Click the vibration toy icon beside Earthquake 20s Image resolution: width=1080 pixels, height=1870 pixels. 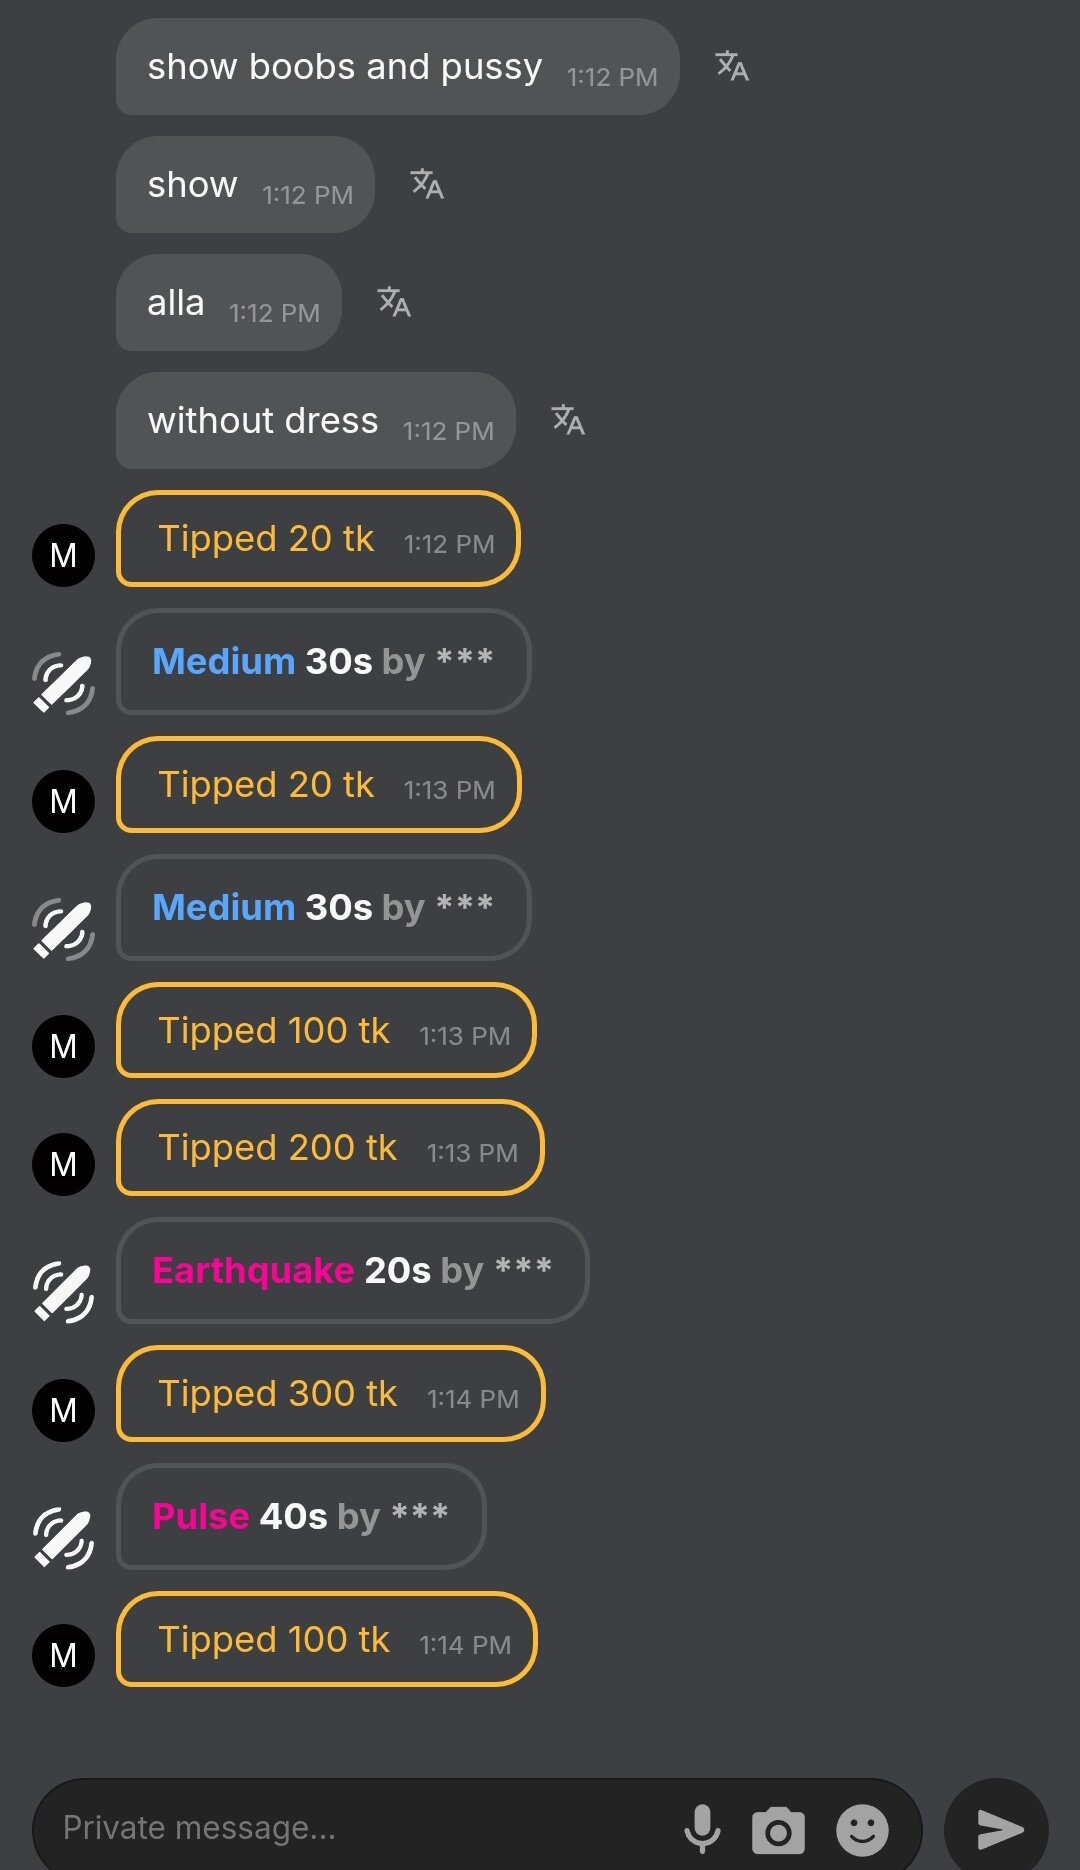63,1292
